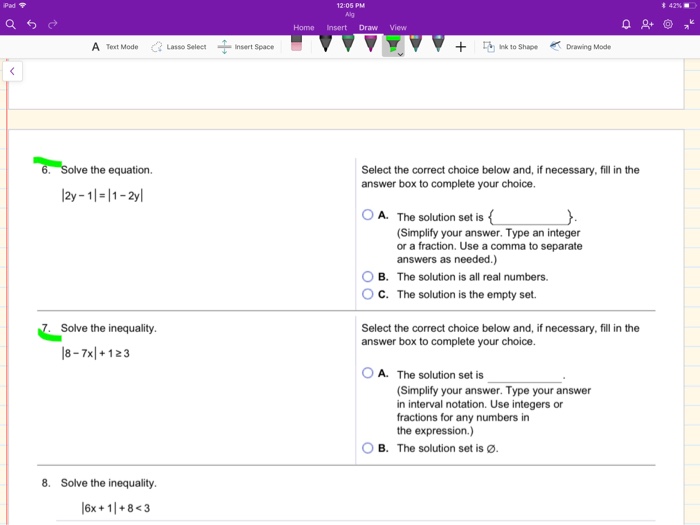Select choice A for question 6
The height and width of the screenshot is (525, 700).
367,215
